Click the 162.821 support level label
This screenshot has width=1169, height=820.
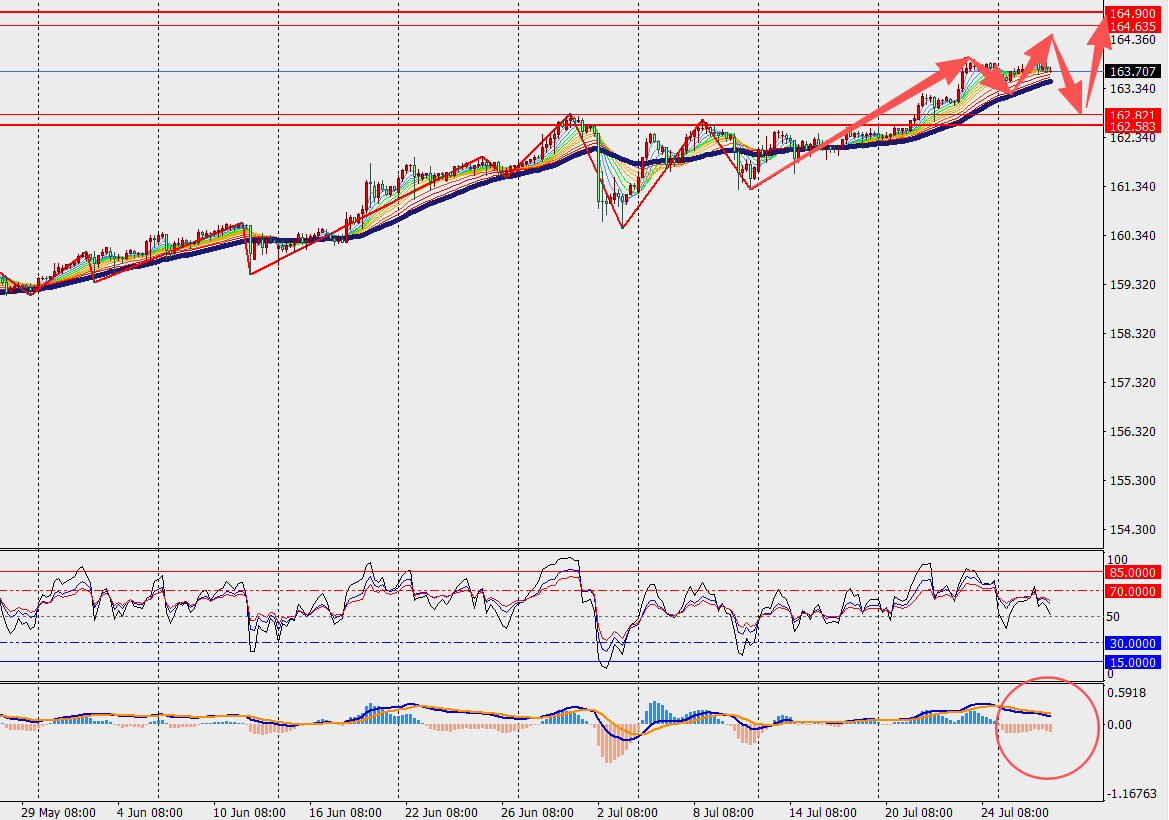(1132, 115)
